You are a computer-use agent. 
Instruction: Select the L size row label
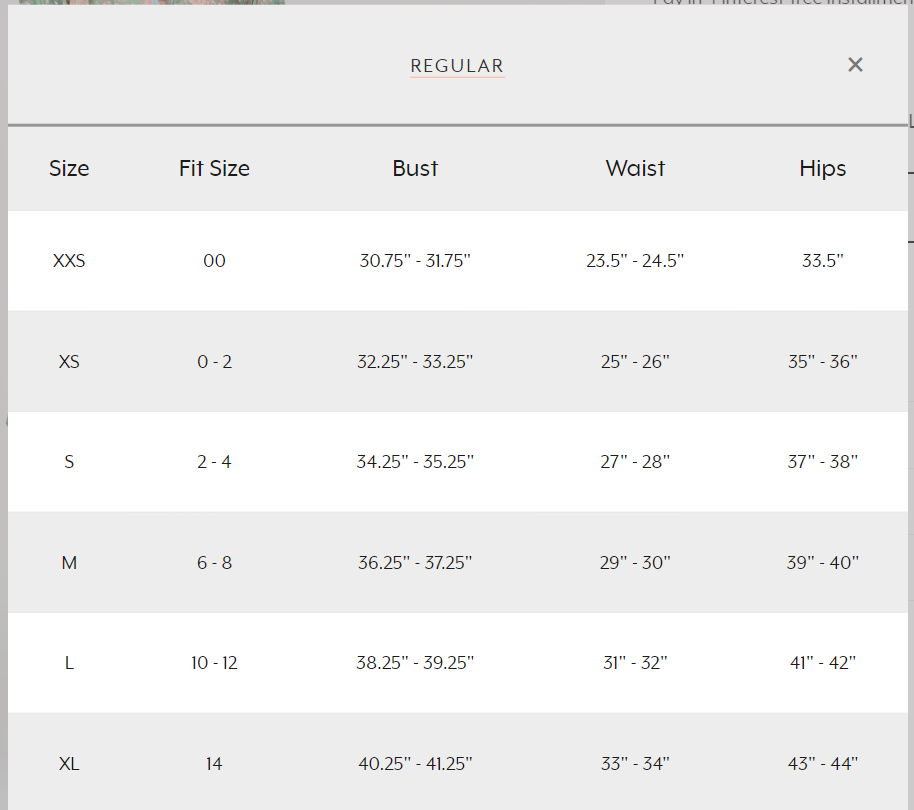click(69, 663)
